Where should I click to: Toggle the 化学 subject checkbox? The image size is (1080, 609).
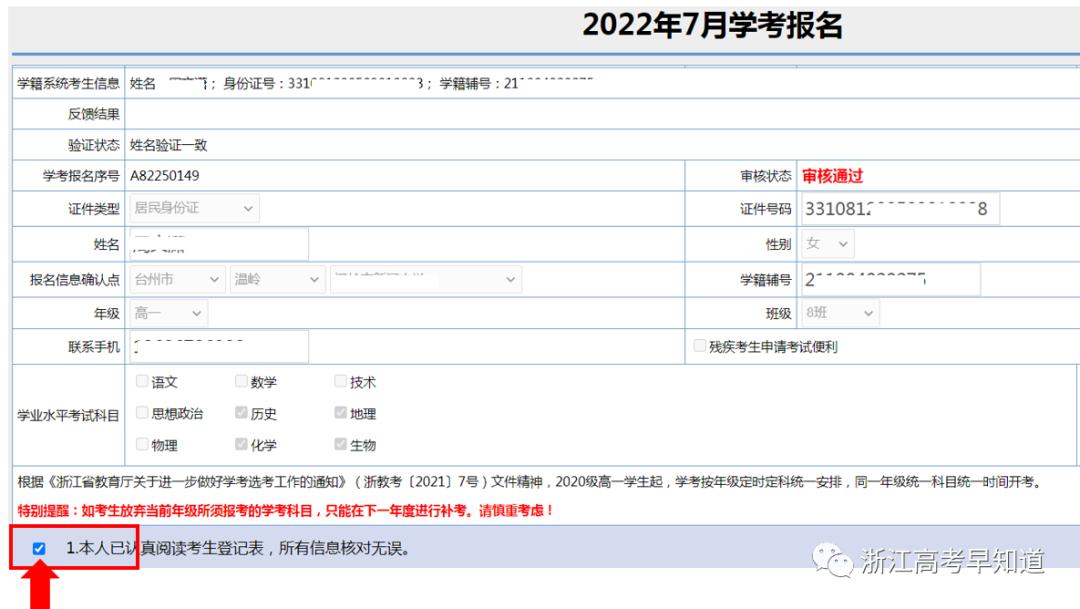[x=241, y=445]
